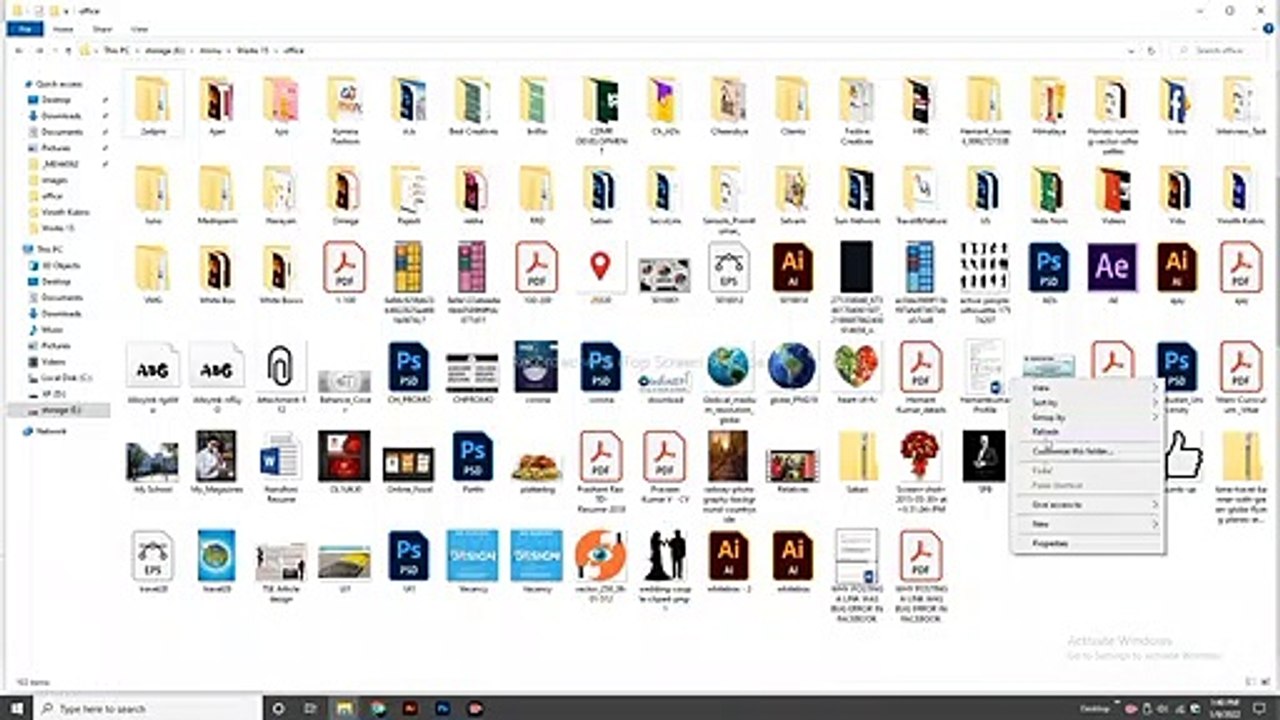The width and height of the screenshot is (1280, 720).
Task: Select the White Box folder
Action: tap(216, 273)
